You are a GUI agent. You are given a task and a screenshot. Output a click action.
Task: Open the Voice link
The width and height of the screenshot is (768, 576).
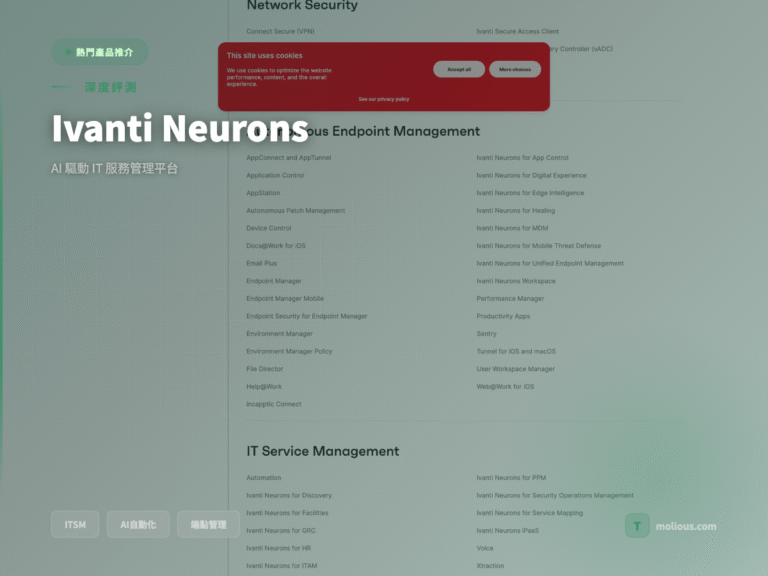tap(485, 549)
